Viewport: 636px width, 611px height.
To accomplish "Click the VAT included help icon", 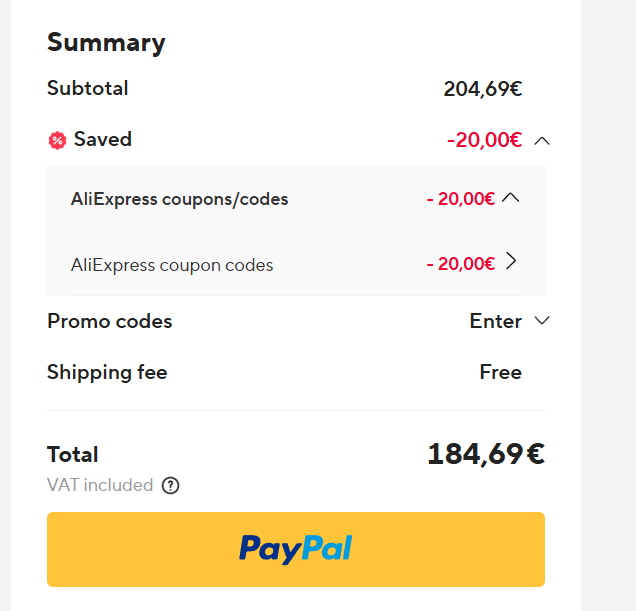I will (x=171, y=486).
